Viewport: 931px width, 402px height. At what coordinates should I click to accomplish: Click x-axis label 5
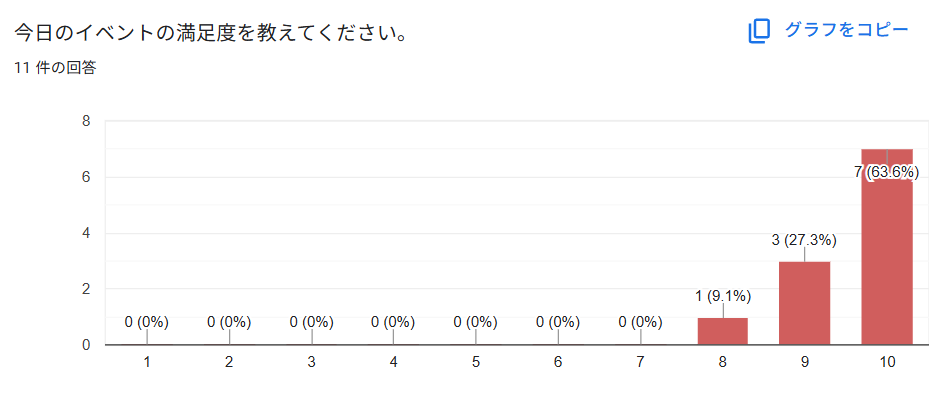pos(475,362)
